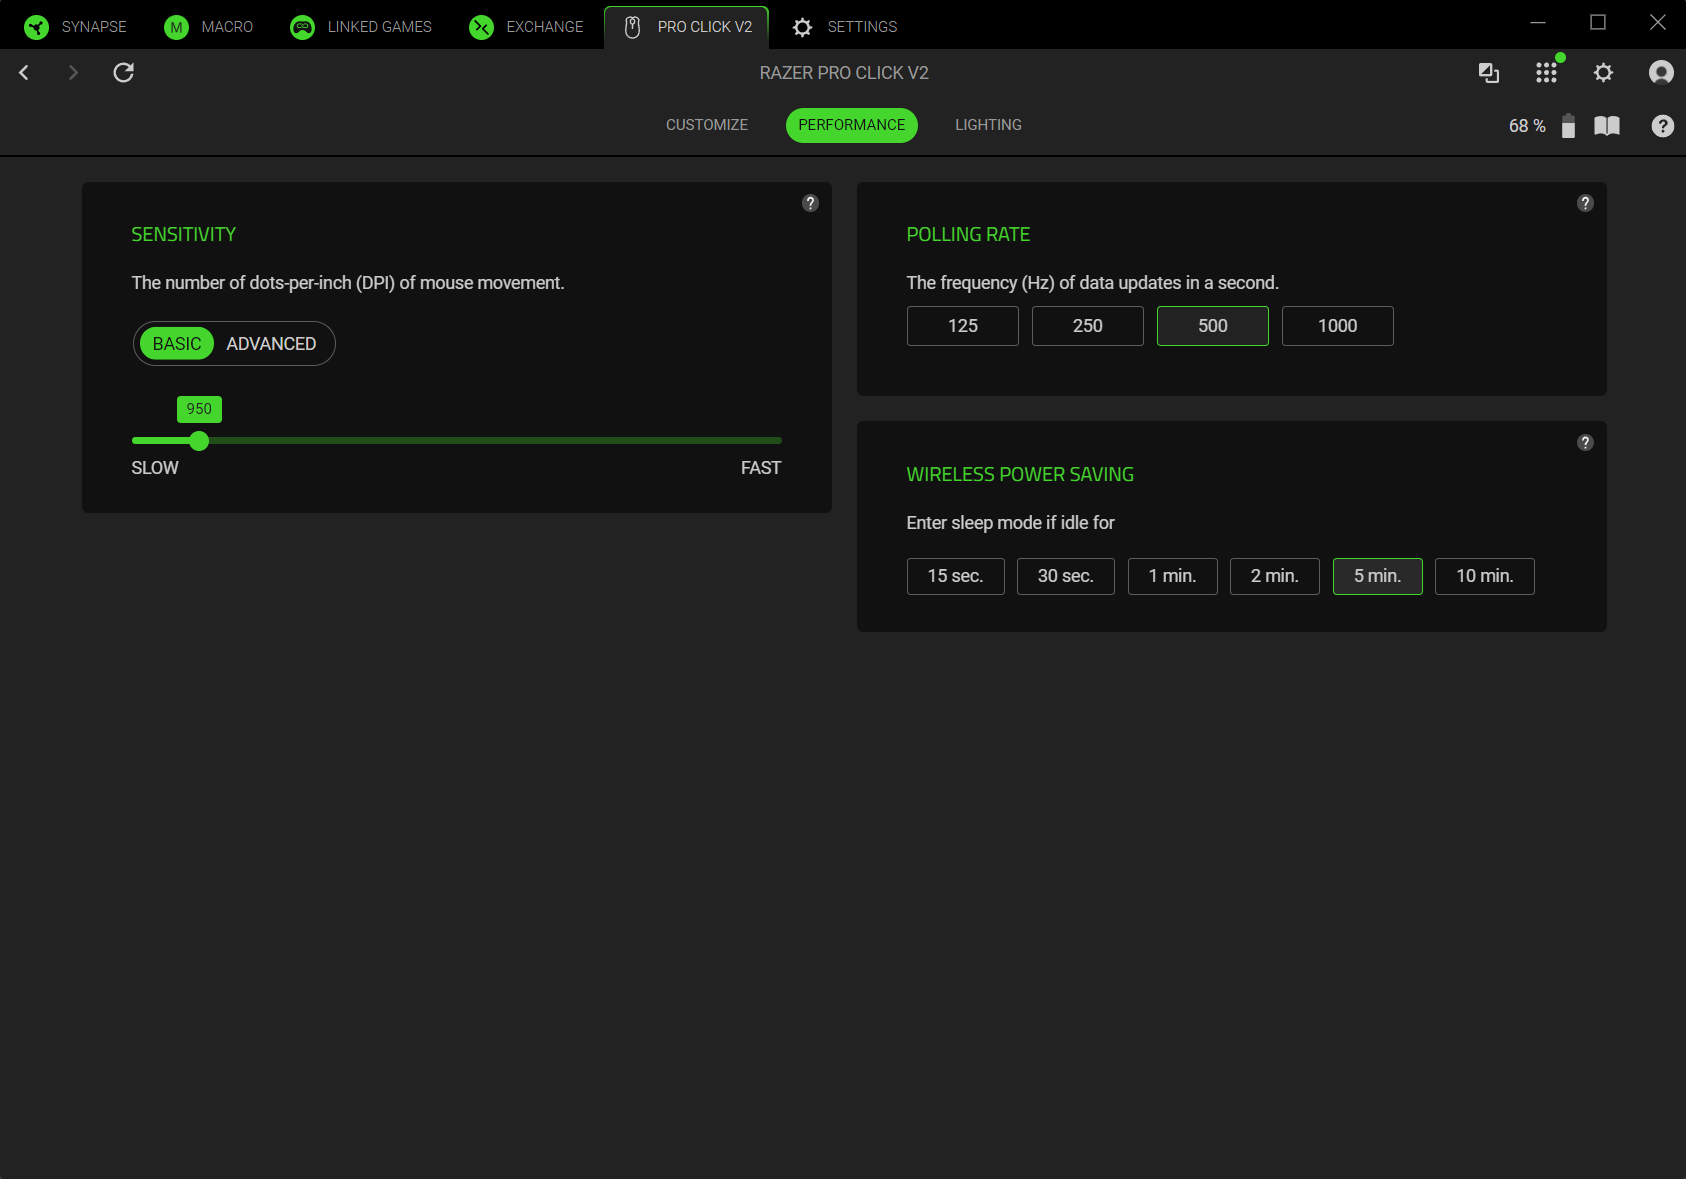Screen dimensions: 1686x1179
Task: Open the window switch icon near top right
Action: click(1489, 72)
